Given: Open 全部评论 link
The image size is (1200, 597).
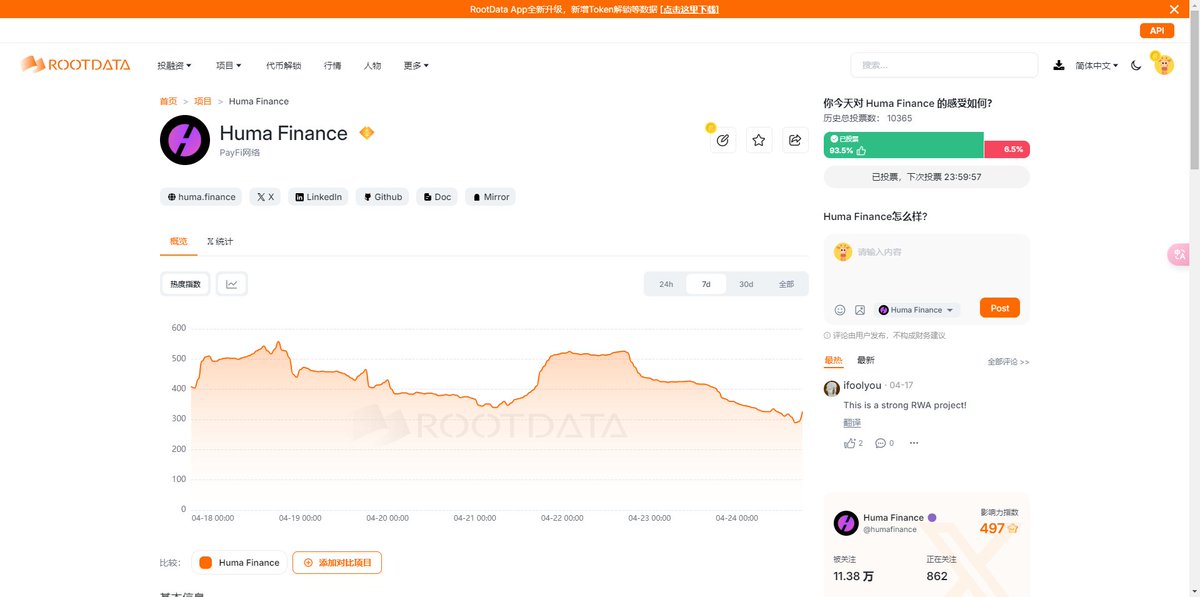Looking at the screenshot, I should 1008,361.
